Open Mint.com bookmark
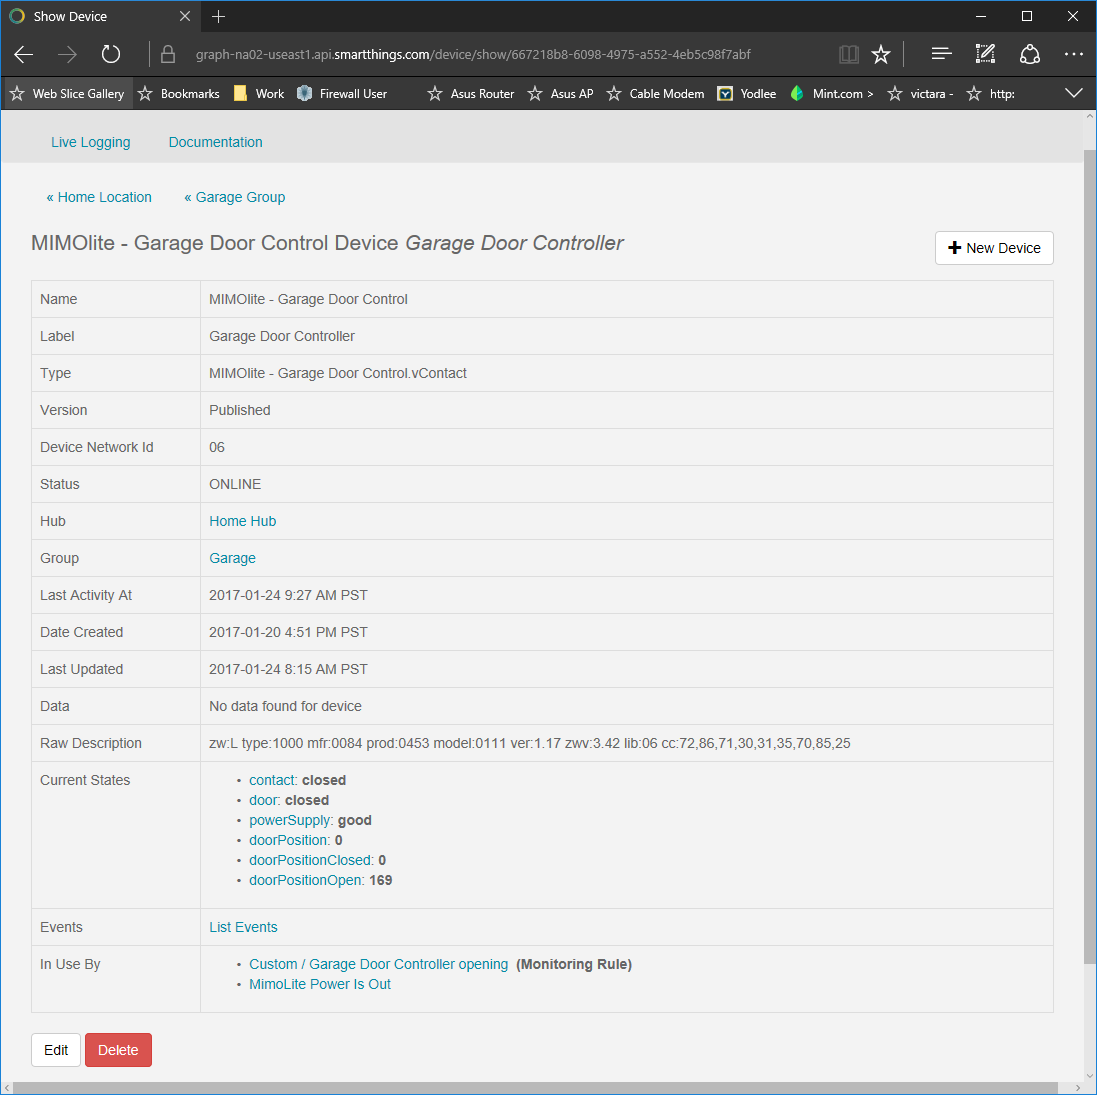 coord(832,94)
